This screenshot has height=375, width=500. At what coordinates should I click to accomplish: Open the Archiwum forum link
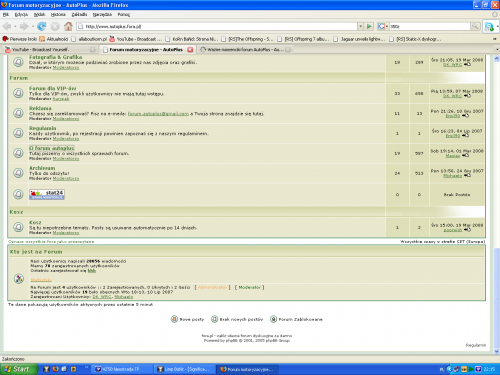(x=42, y=168)
